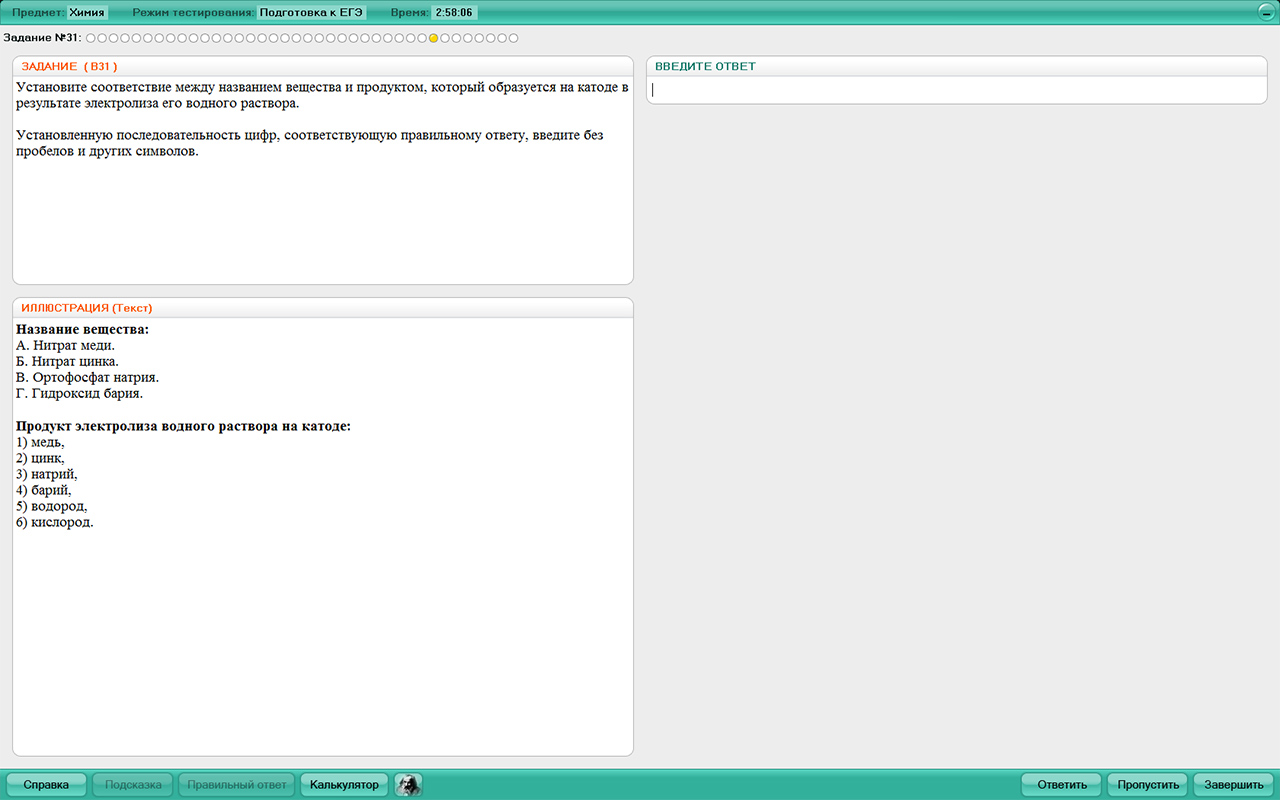Click the option 2) цинк
Screen dimensions: 1280x800
pos(41,458)
